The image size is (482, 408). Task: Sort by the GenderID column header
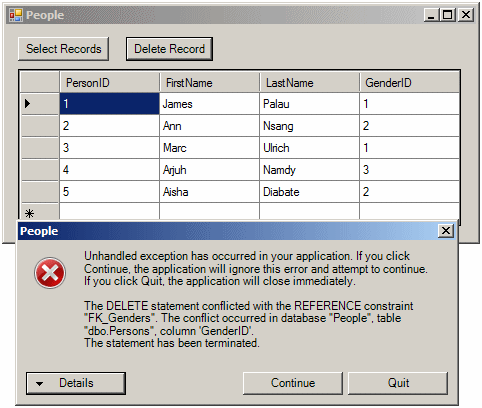click(409, 82)
